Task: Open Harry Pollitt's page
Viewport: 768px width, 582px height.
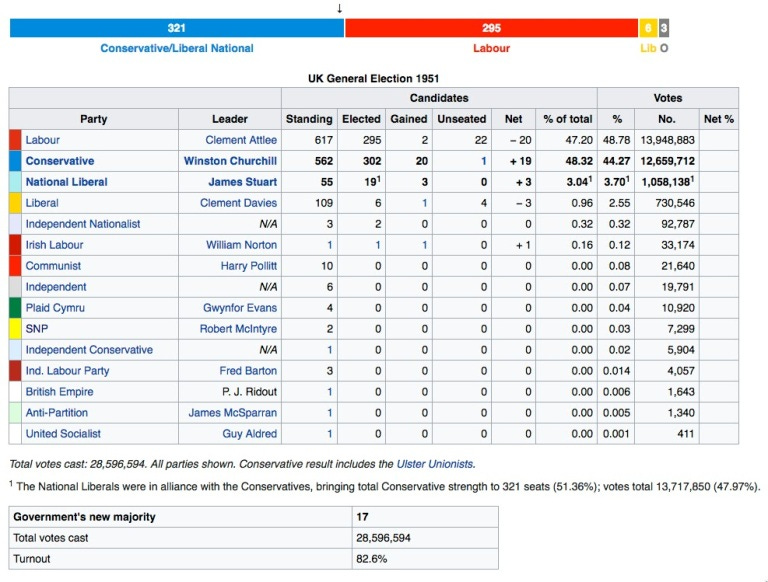Action: [248, 266]
